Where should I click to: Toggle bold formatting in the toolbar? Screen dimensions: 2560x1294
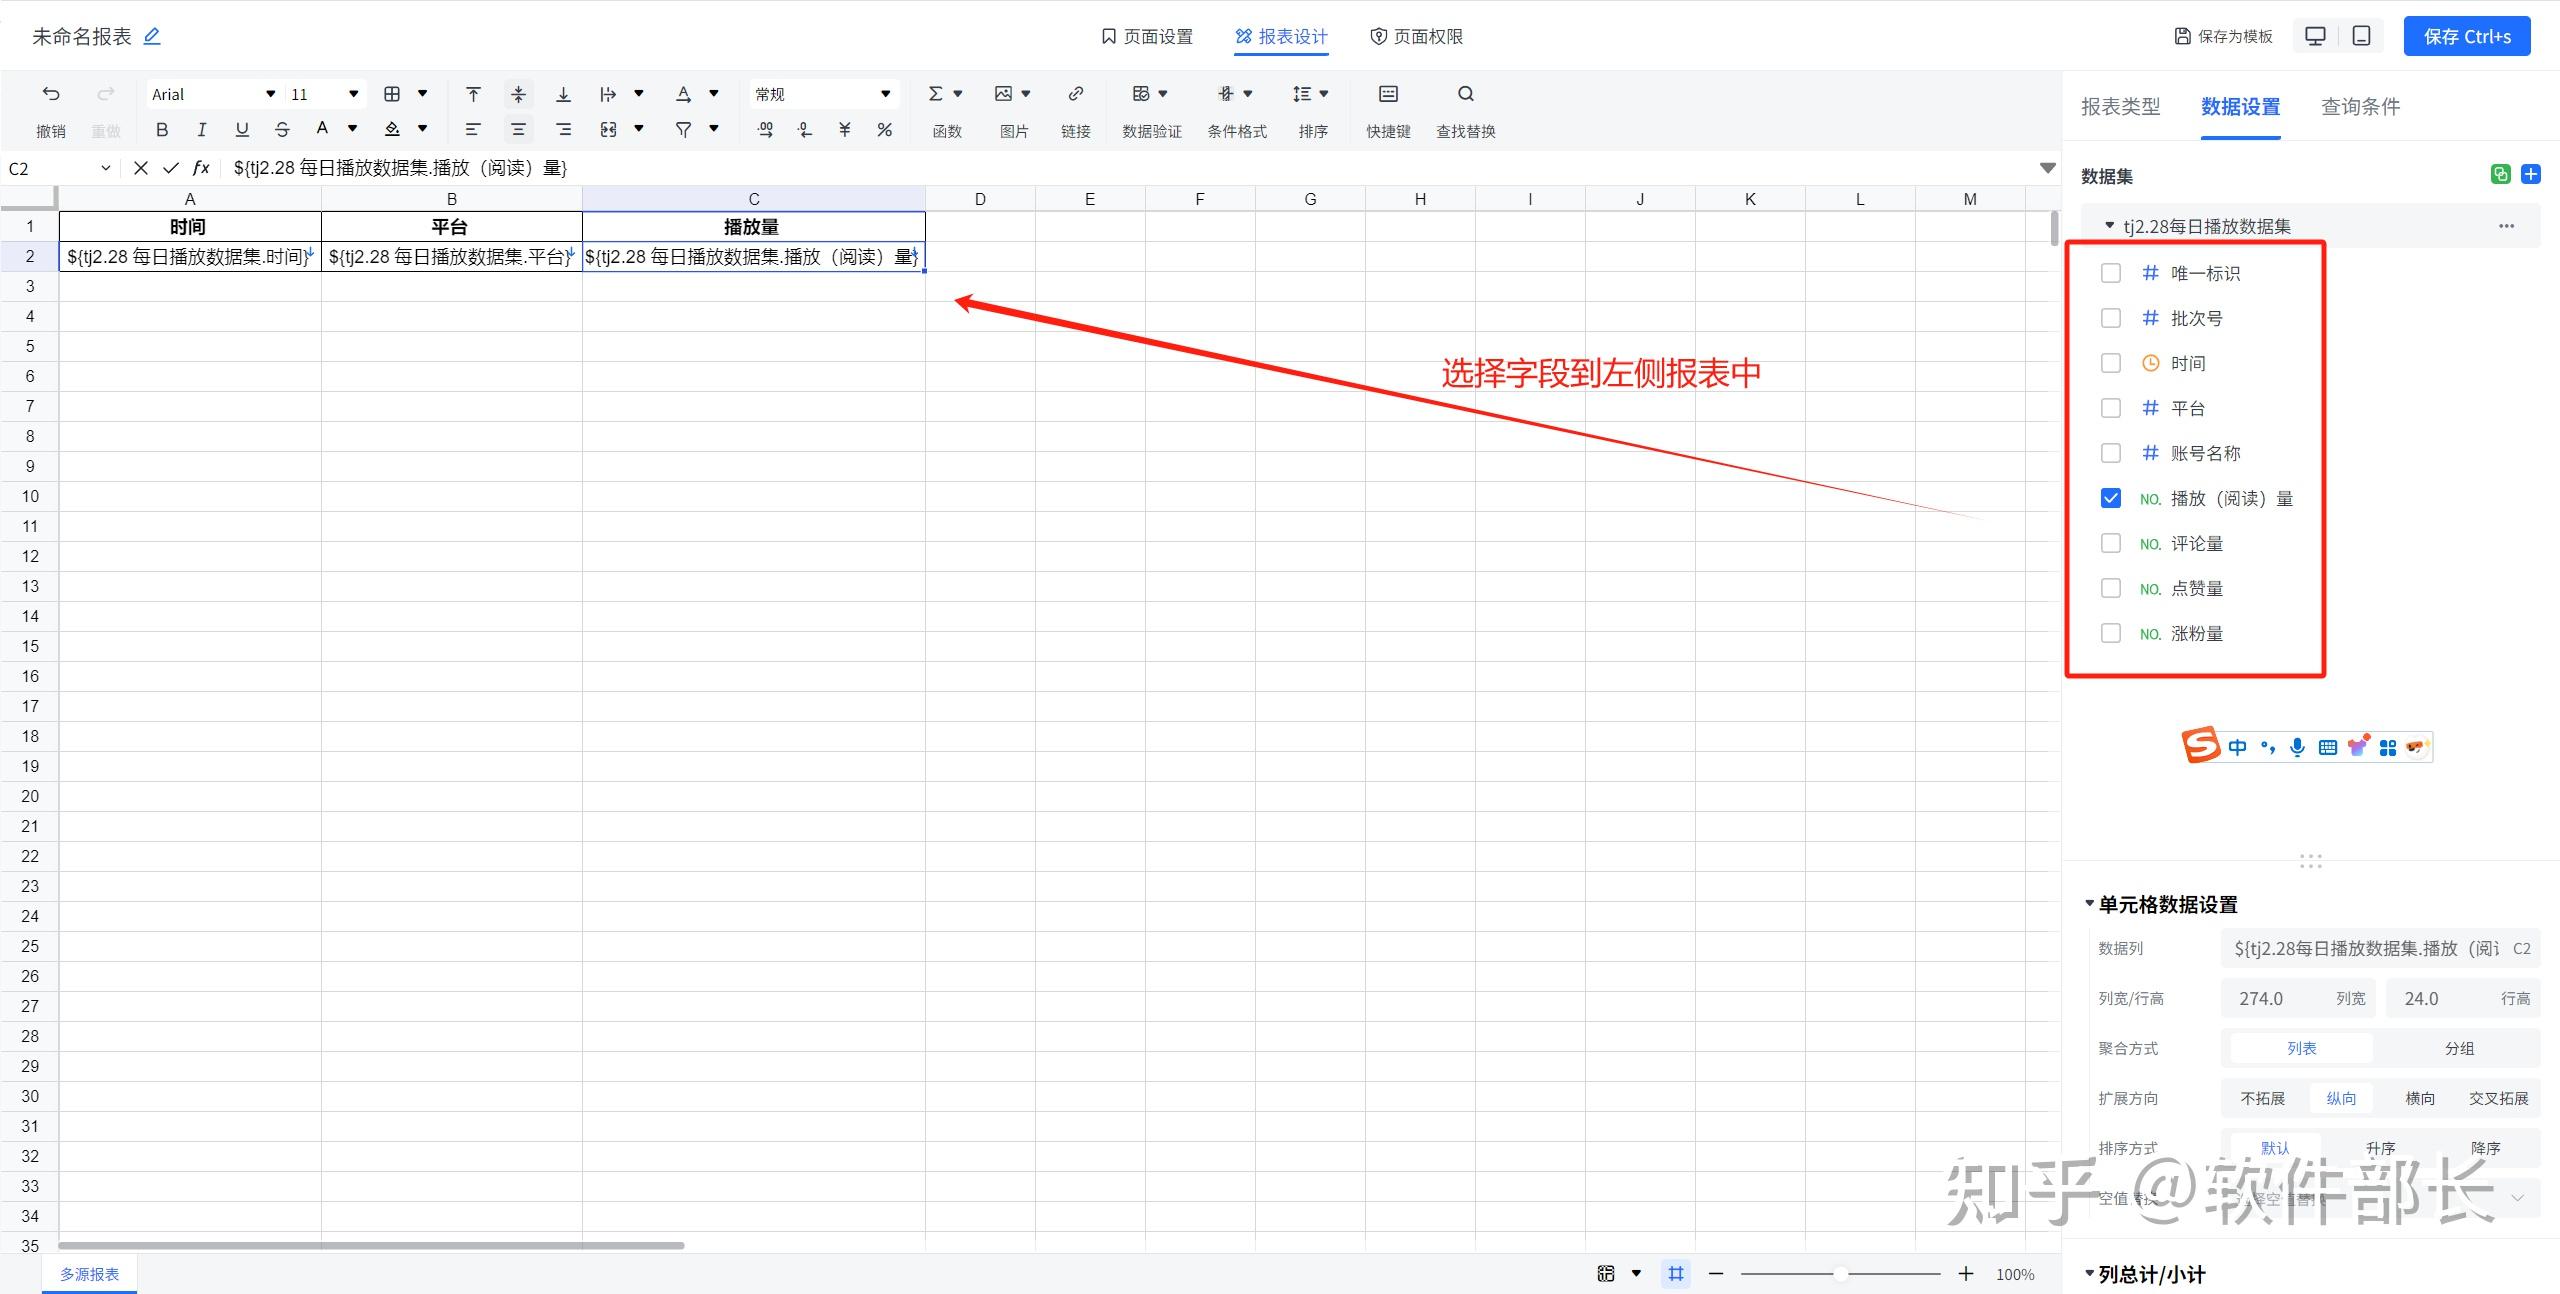click(x=161, y=129)
